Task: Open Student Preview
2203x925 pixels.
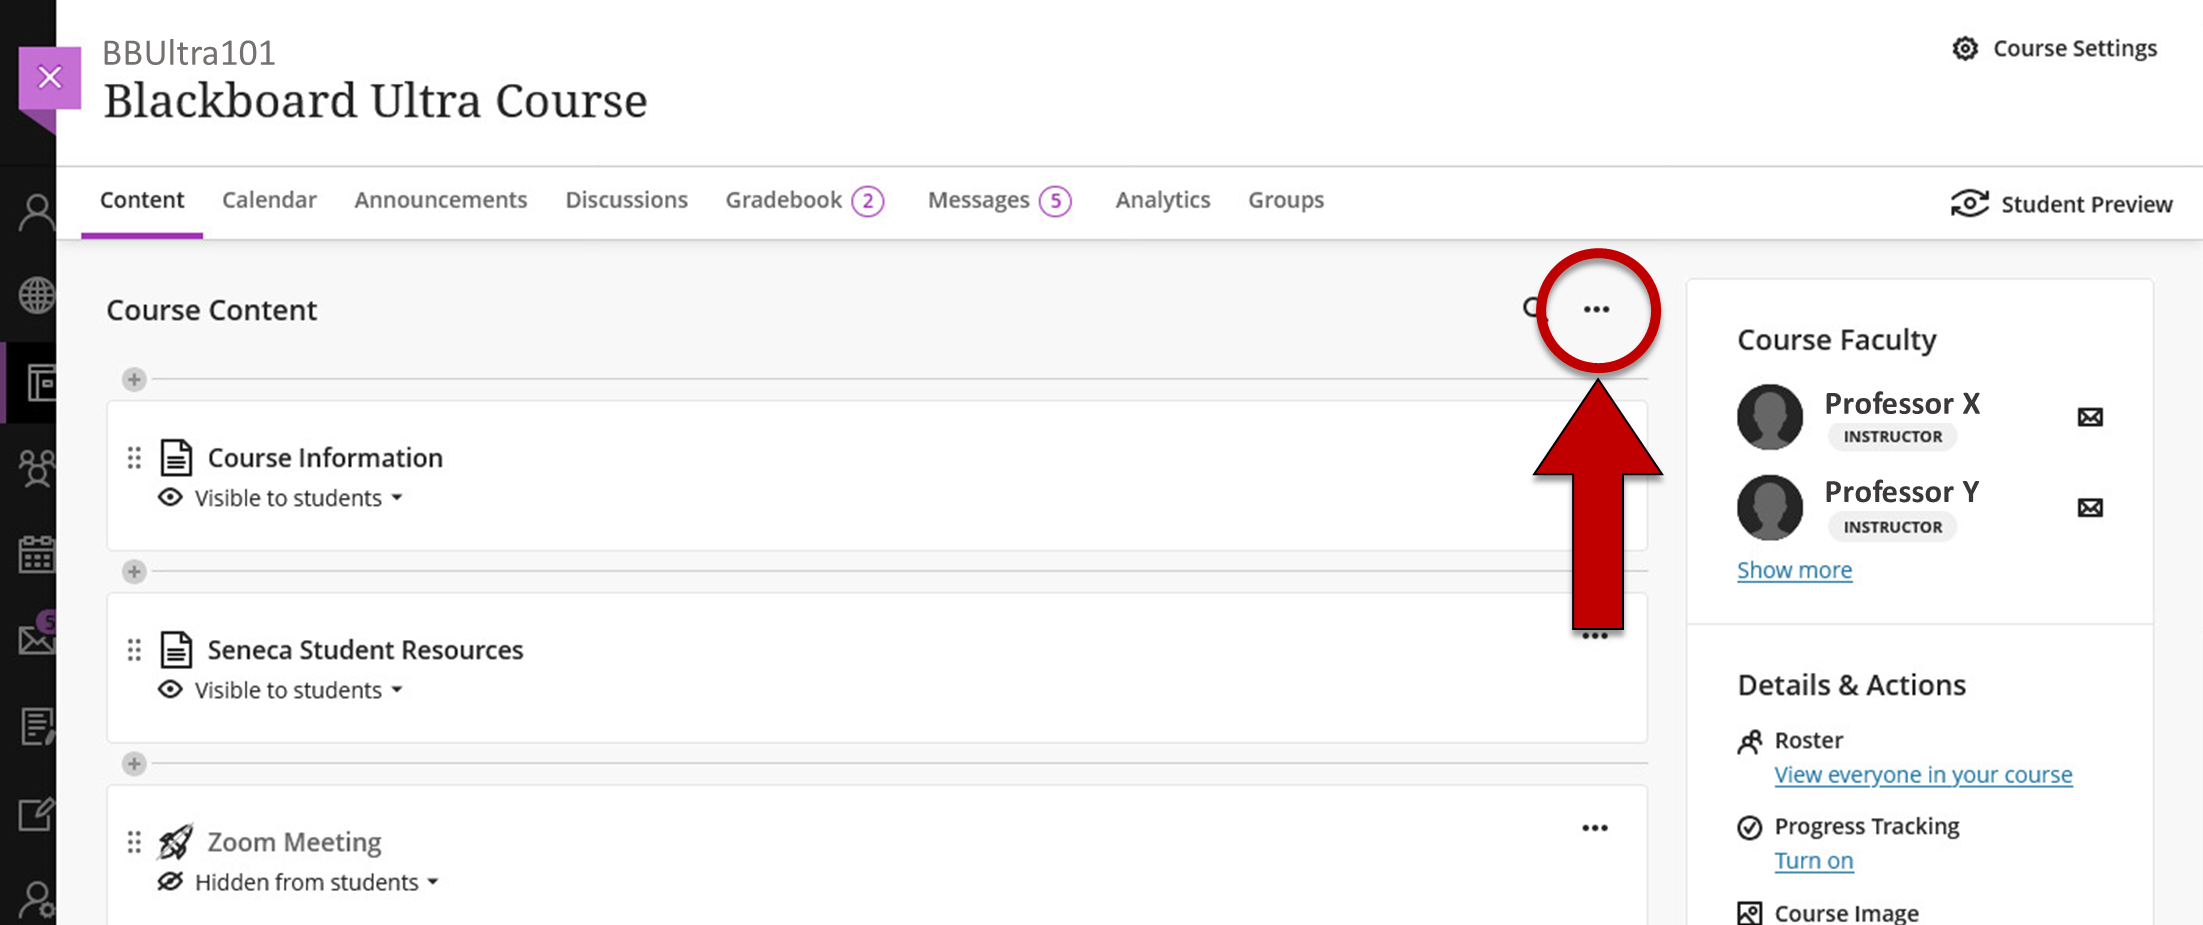Action: click(2061, 204)
